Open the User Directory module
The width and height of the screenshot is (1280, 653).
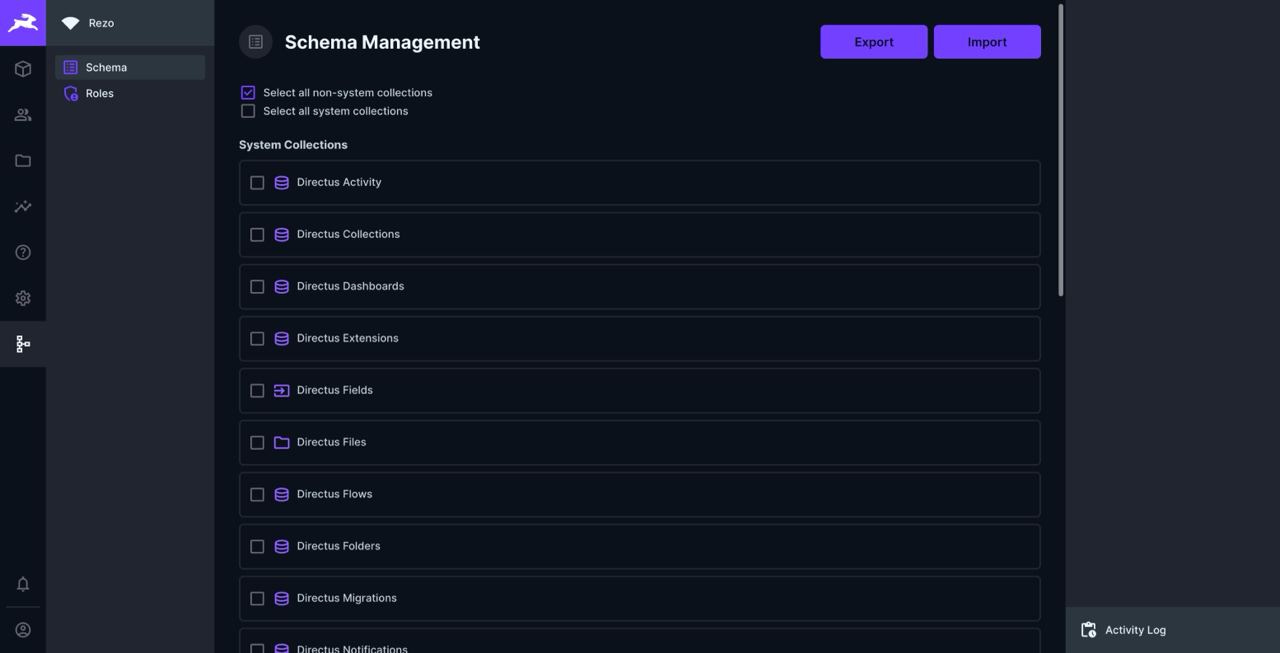21,112
